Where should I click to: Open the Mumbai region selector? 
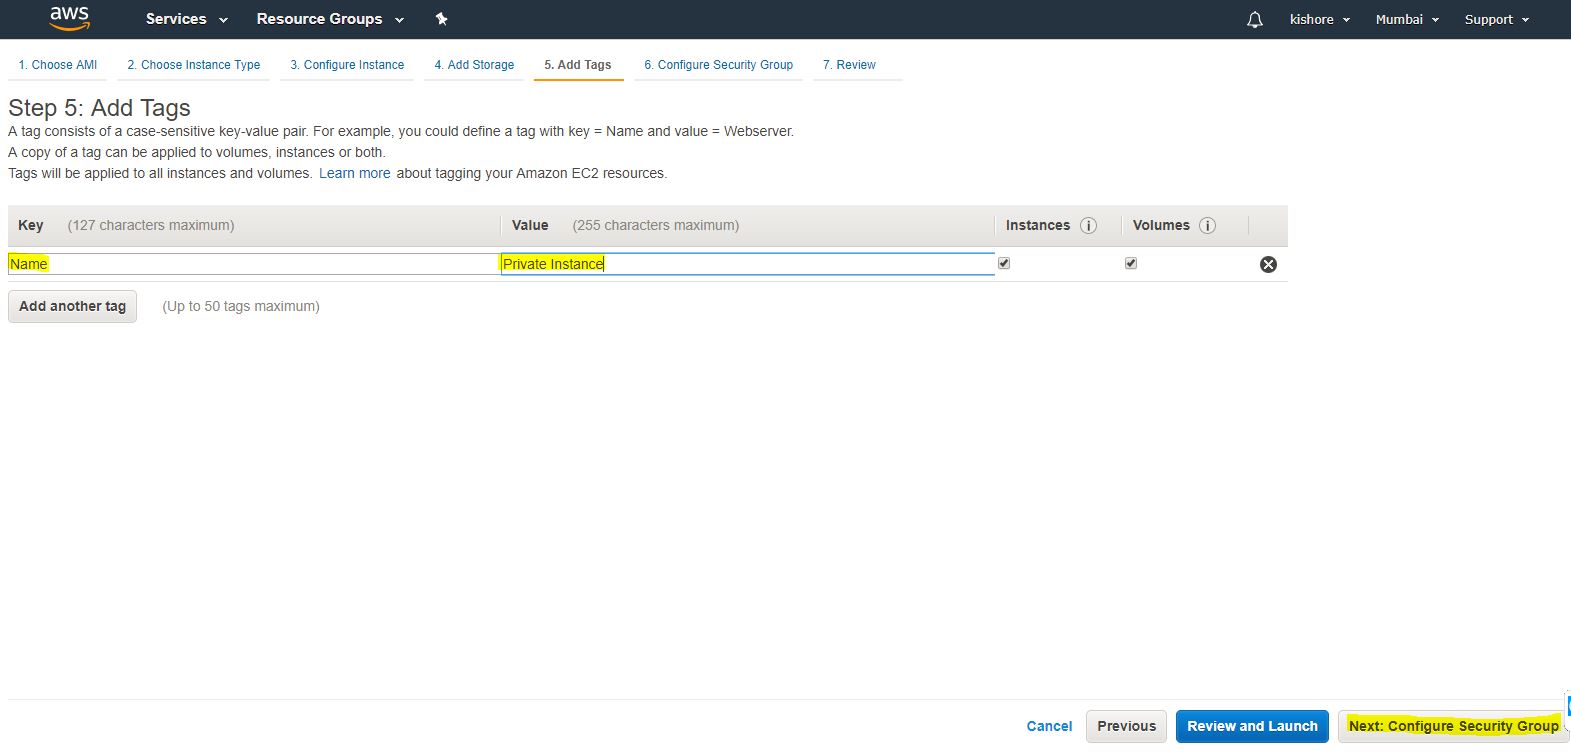1406,19
